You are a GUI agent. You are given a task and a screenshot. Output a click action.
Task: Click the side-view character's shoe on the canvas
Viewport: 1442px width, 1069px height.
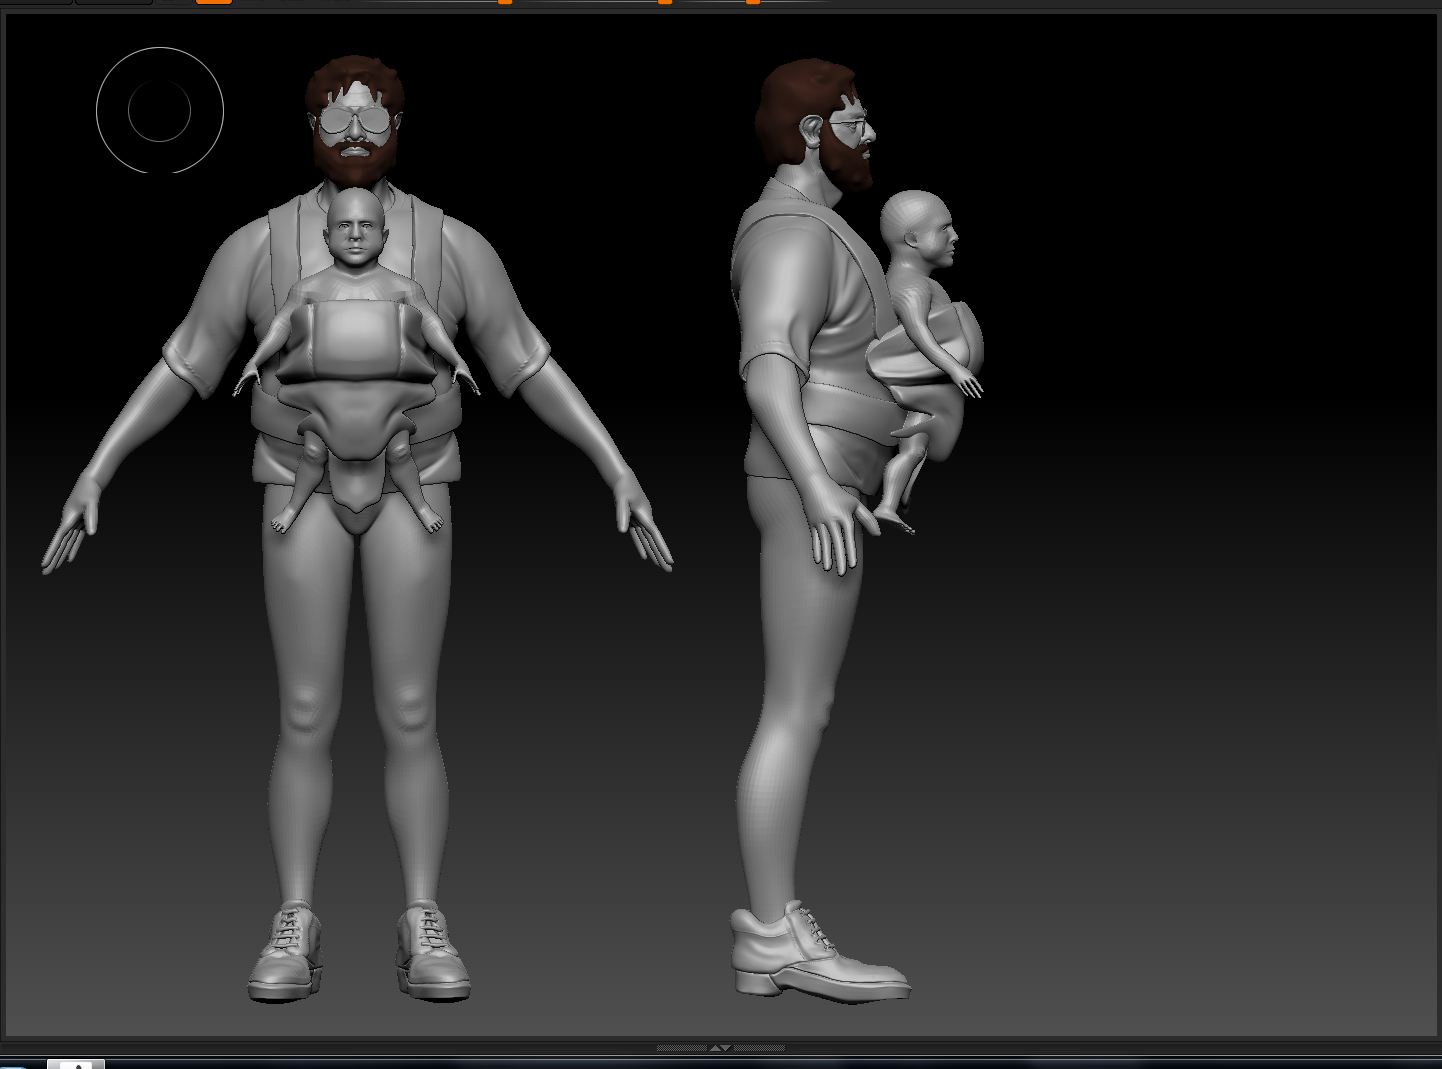tap(819, 950)
